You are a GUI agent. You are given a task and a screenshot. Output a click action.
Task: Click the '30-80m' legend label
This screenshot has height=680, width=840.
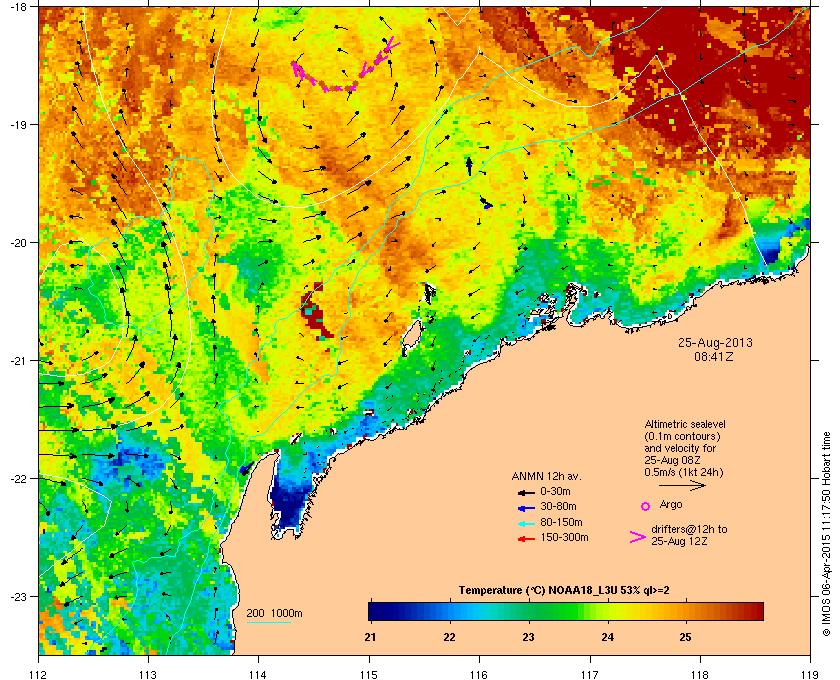(x=558, y=506)
